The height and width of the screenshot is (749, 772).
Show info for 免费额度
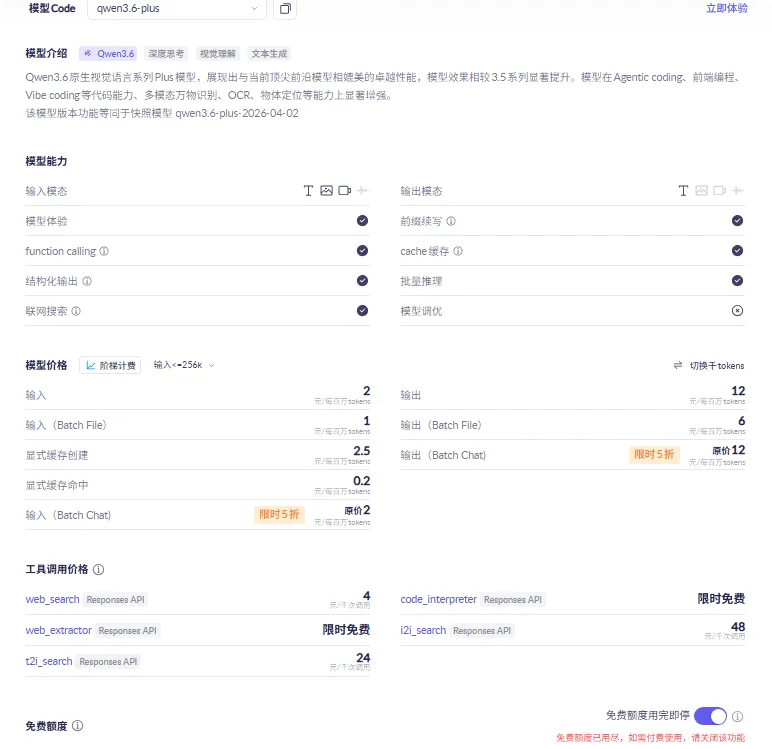pyautogui.click(x=78, y=726)
